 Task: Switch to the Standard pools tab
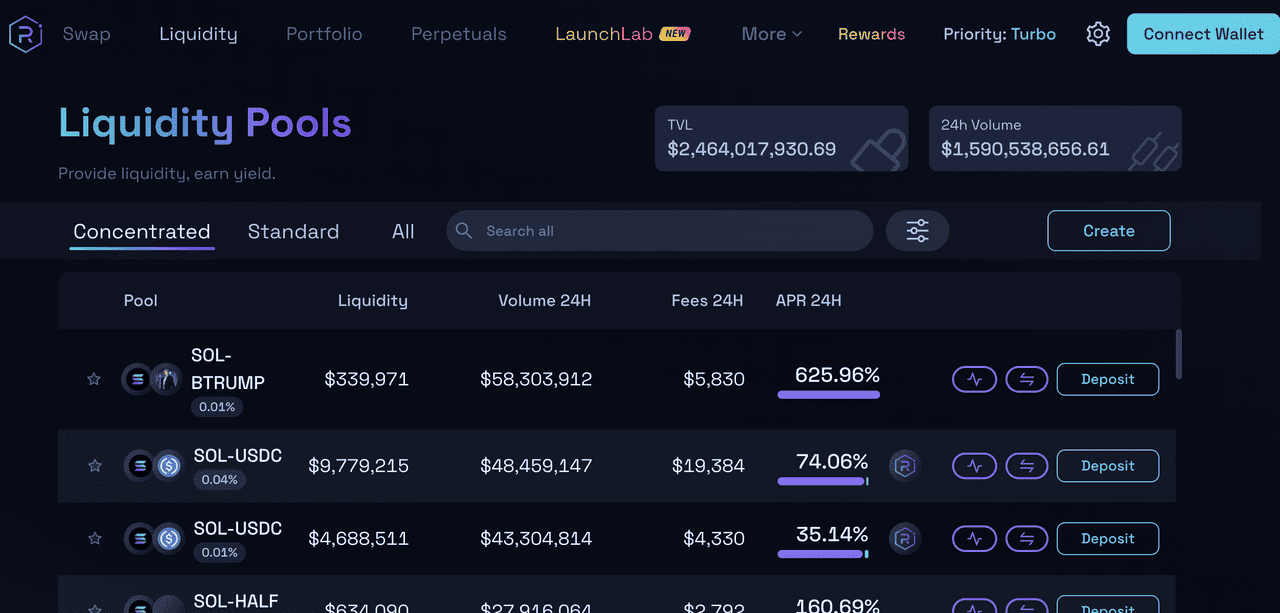(293, 232)
